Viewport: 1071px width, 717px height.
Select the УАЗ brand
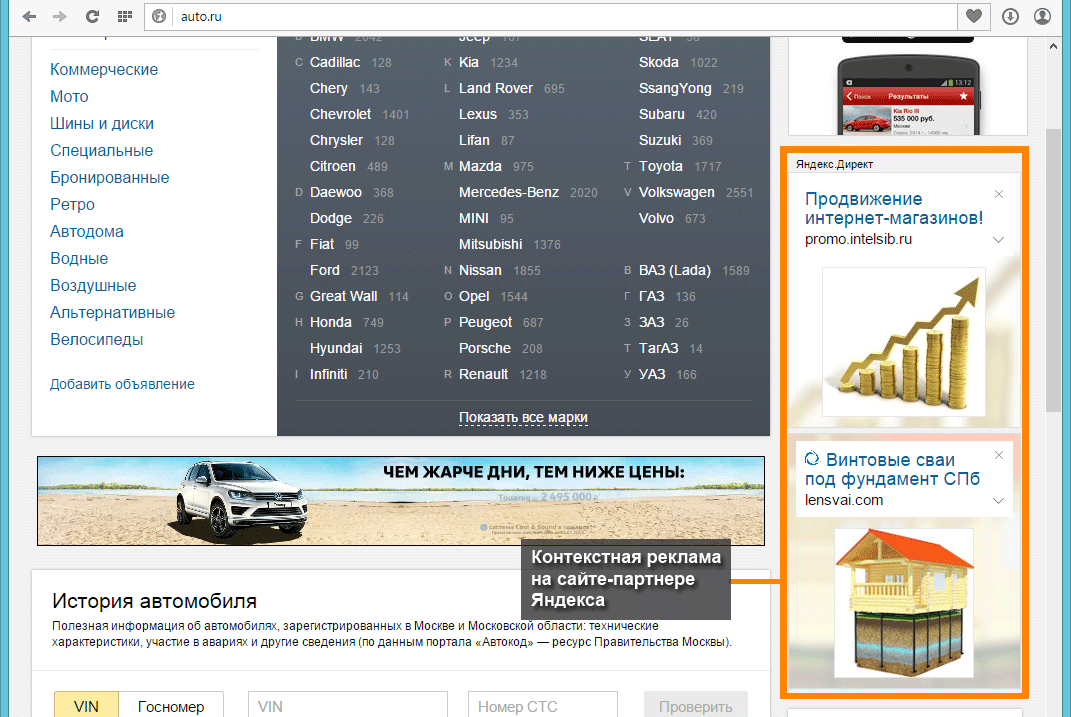point(652,374)
